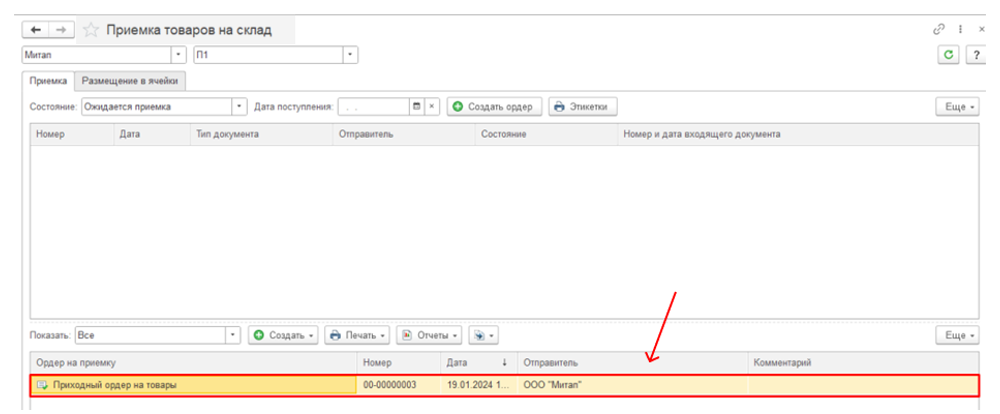Sort lower table by Дата header

point(479,362)
